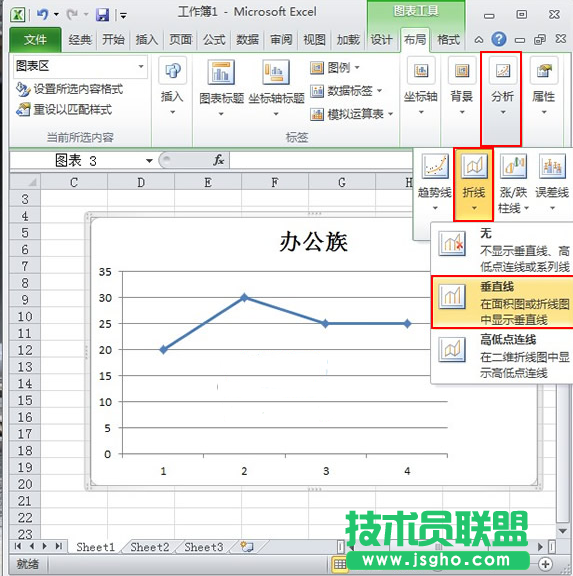Click the 误差线 error bars icon
The image size is (573, 576).
tap(552, 166)
